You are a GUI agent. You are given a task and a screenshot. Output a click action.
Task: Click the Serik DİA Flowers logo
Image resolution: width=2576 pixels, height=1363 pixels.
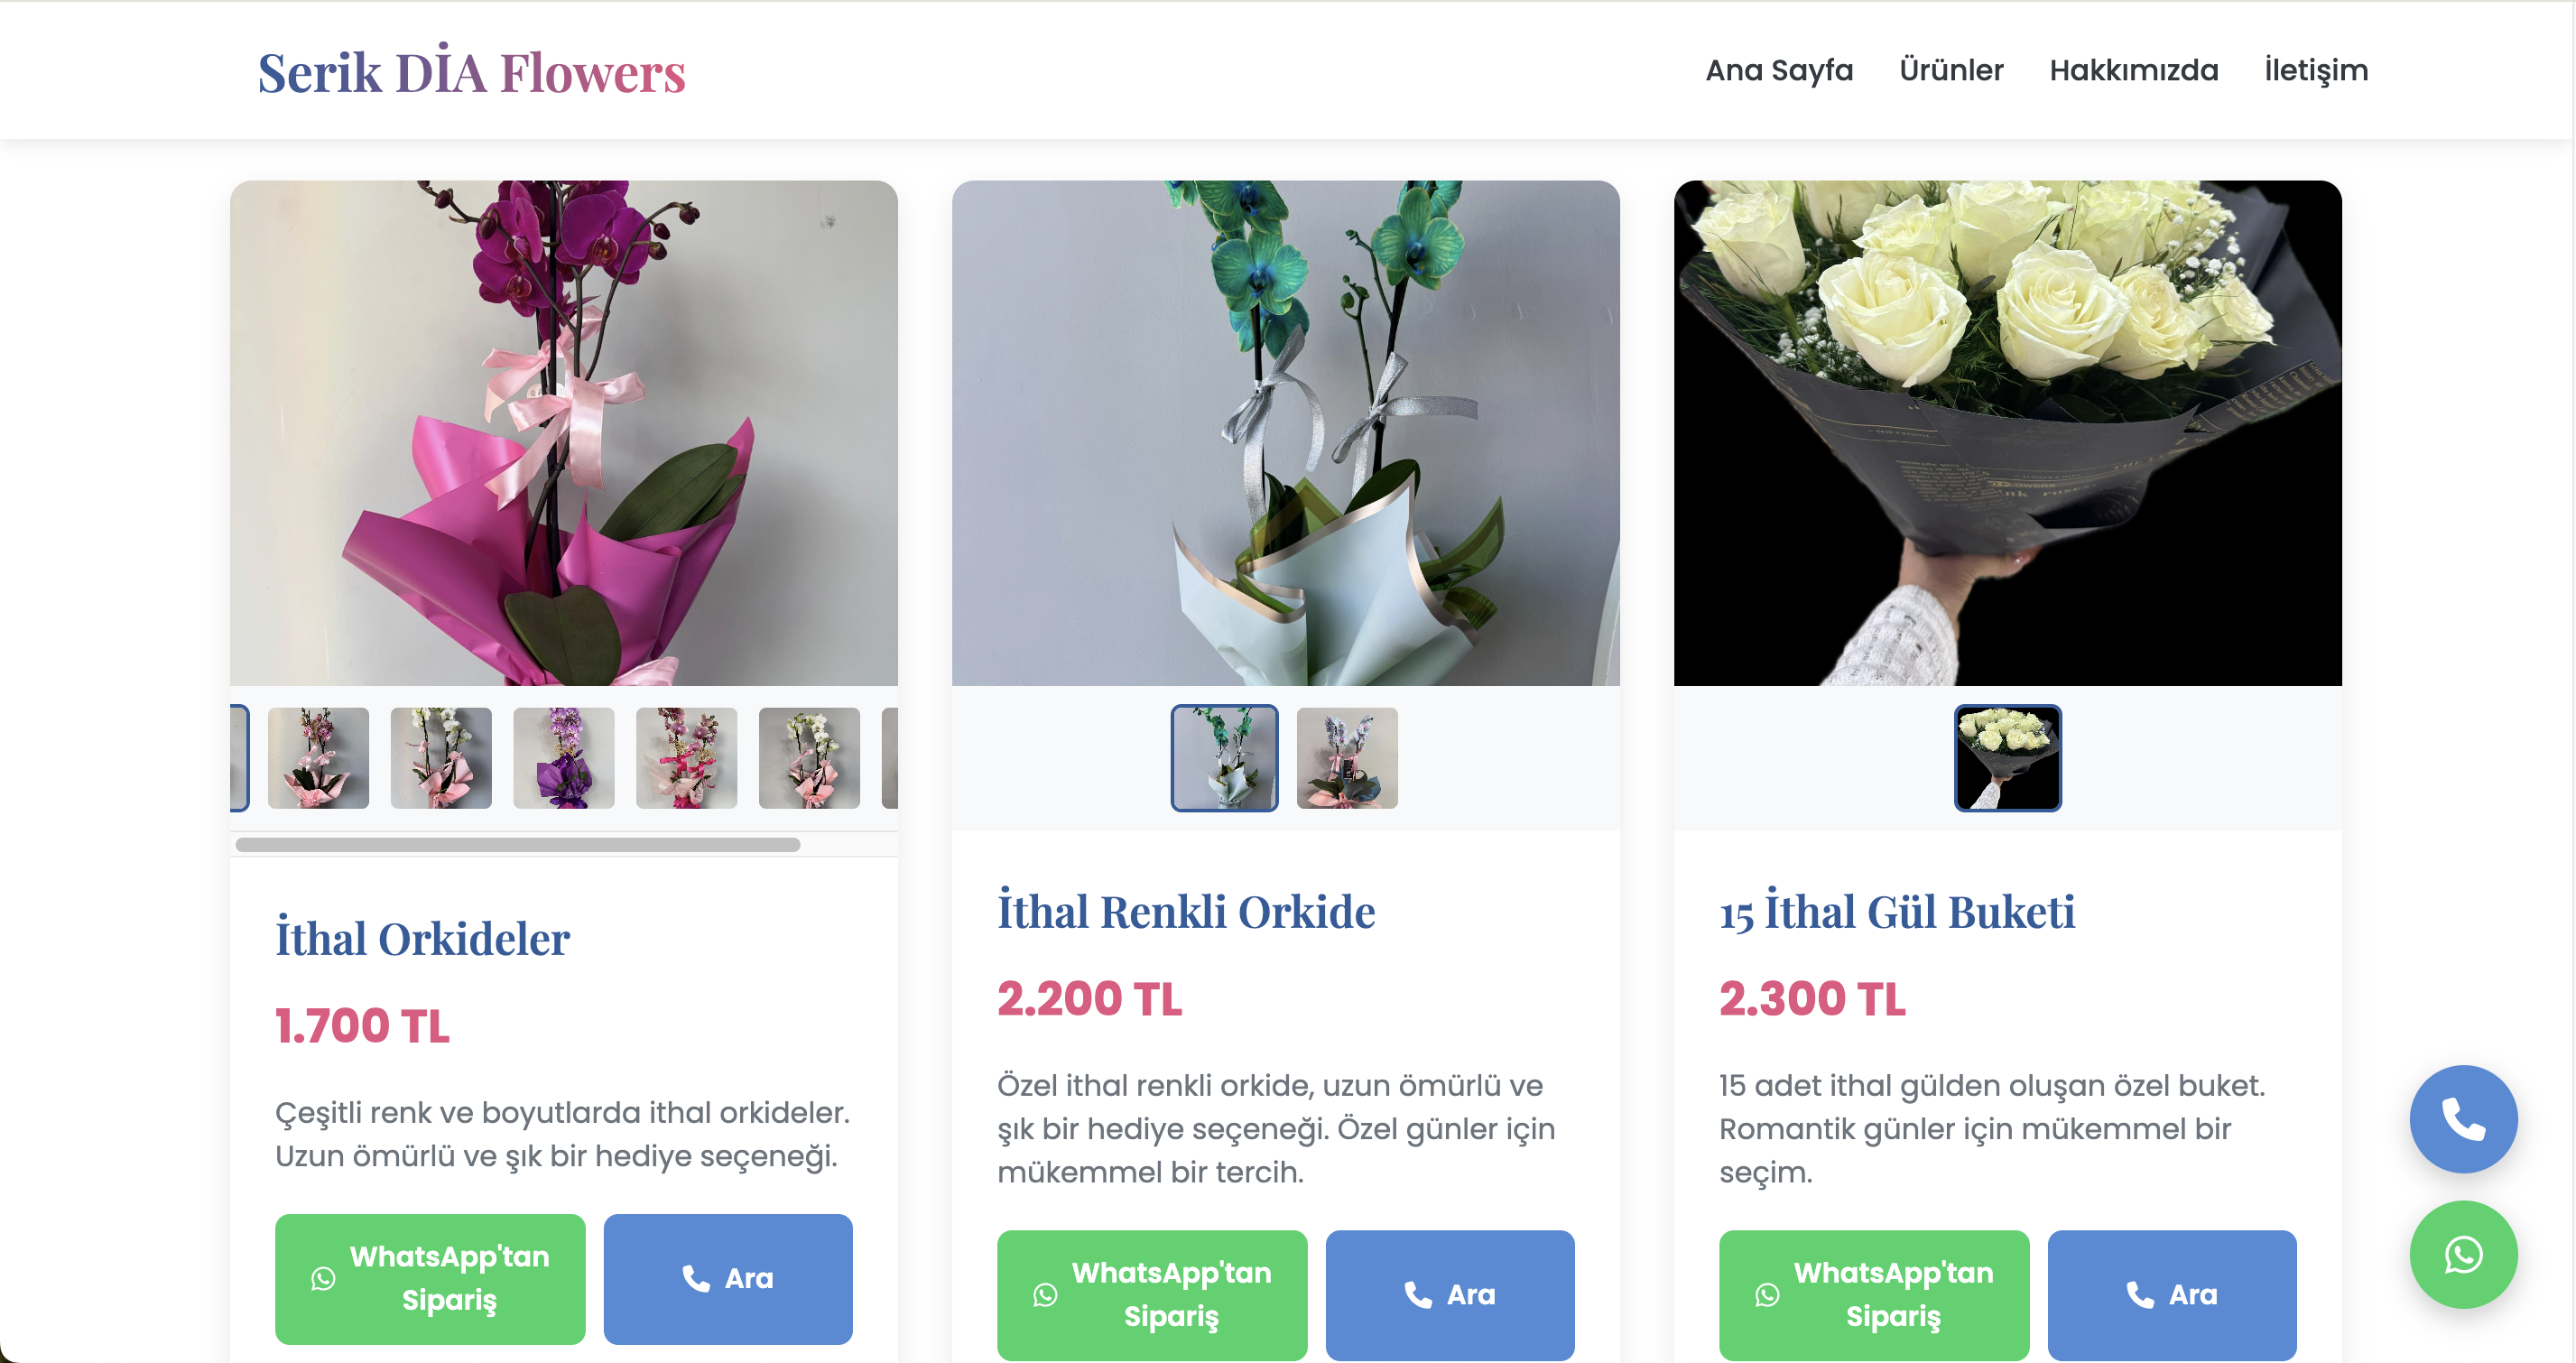(x=472, y=72)
